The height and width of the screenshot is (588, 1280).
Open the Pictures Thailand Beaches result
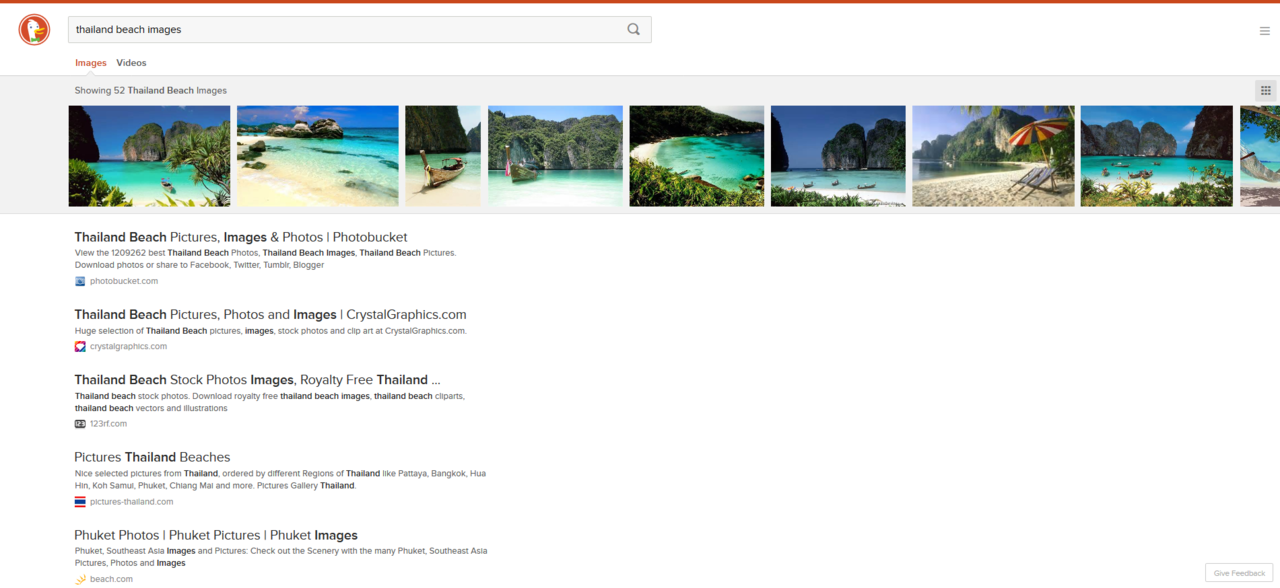tap(152, 457)
